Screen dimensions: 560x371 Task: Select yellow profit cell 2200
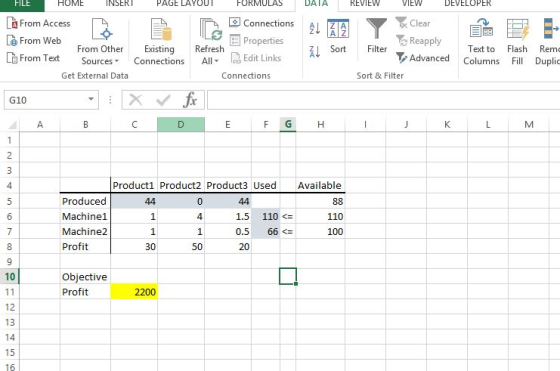point(134,292)
